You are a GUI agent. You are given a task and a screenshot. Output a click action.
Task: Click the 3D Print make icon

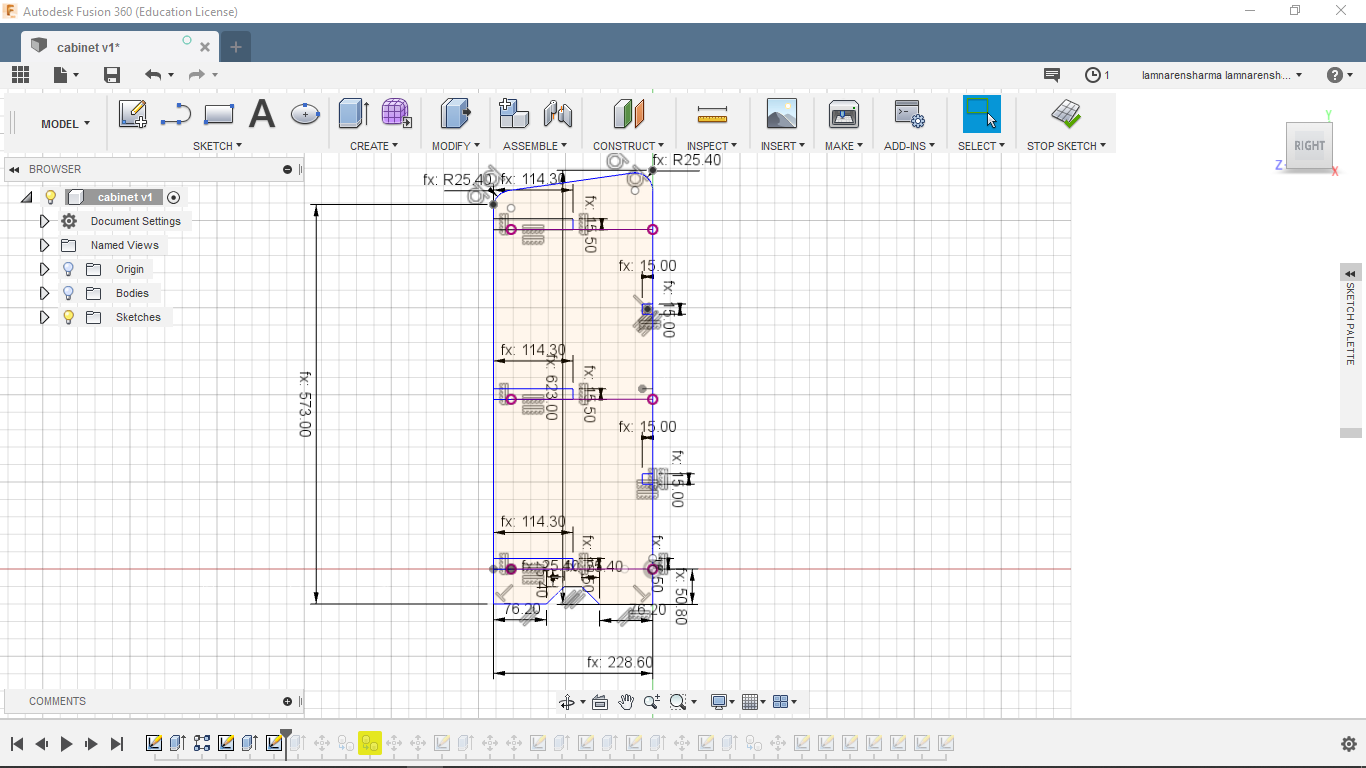coord(844,114)
